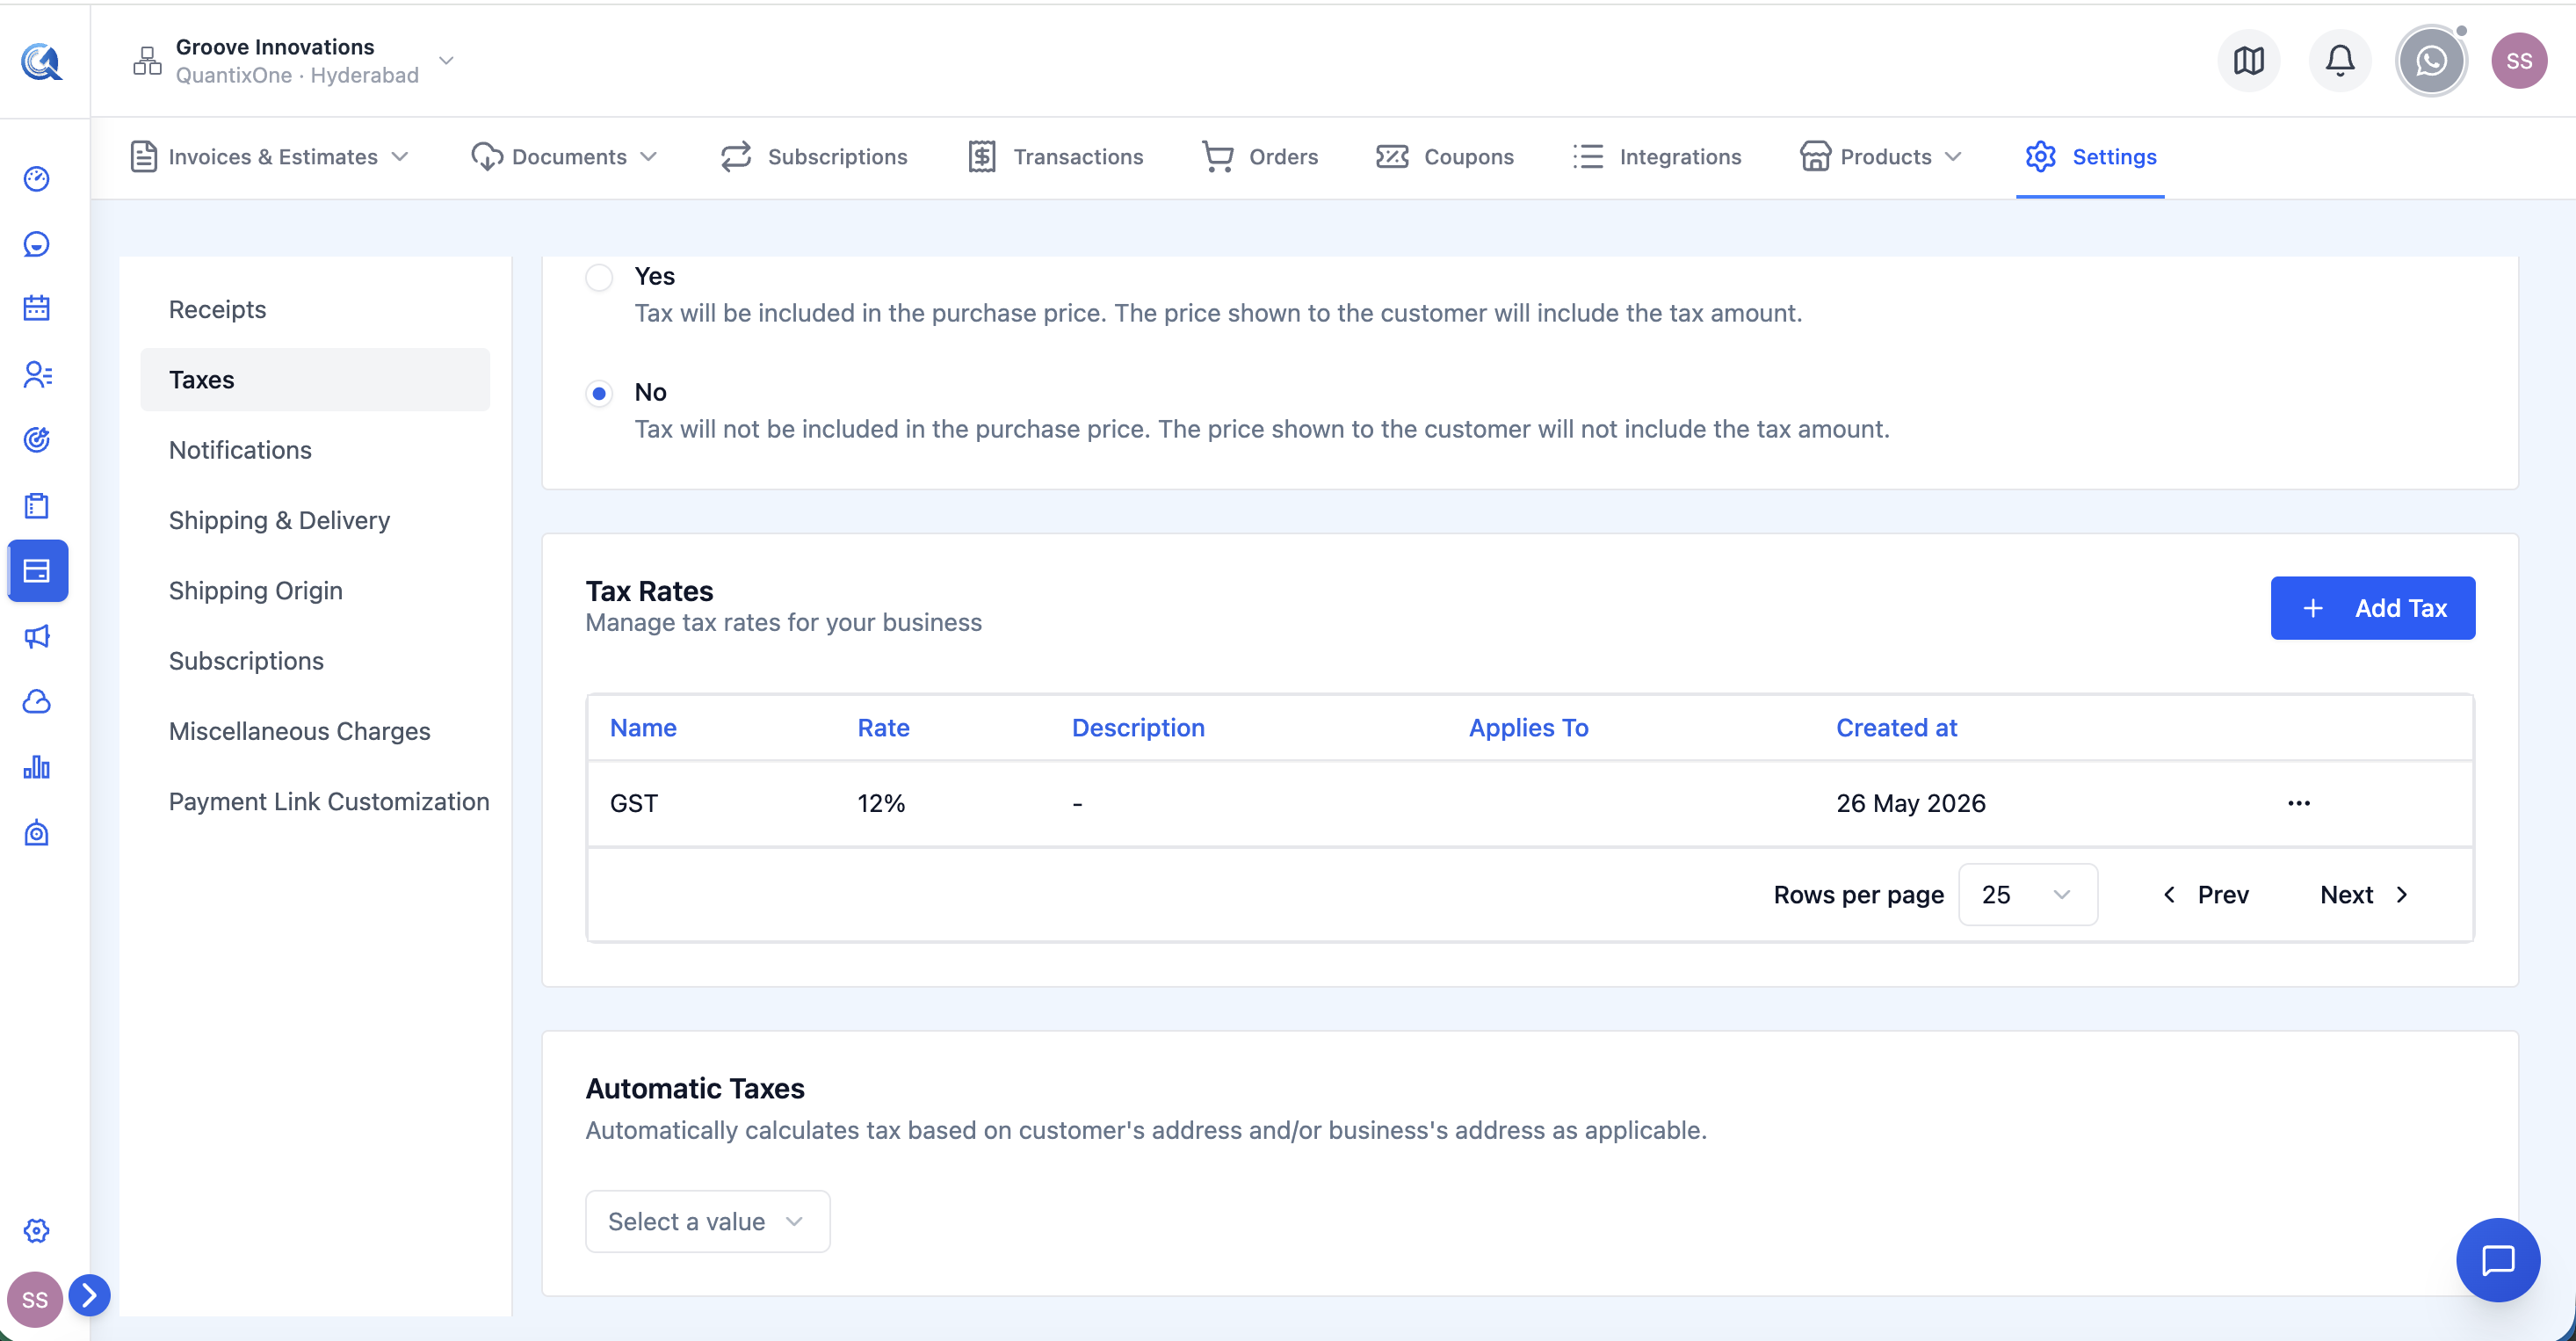Expand the Documents menu
The height and width of the screenshot is (1341, 2576).
[x=565, y=157]
